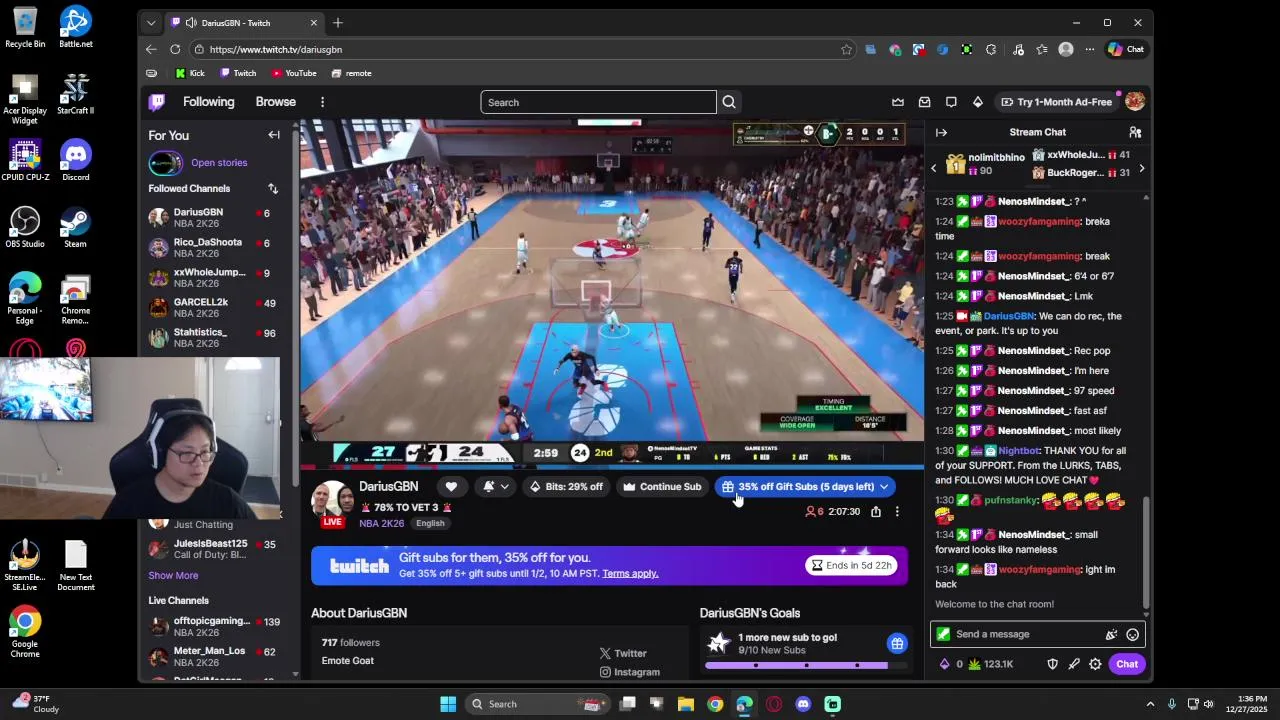
Task: Open the Windows Start button
Action: point(448,704)
